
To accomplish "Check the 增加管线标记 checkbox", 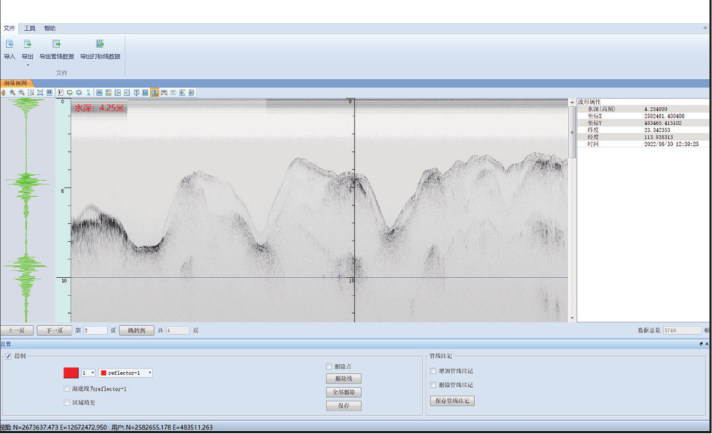I will (433, 371).
